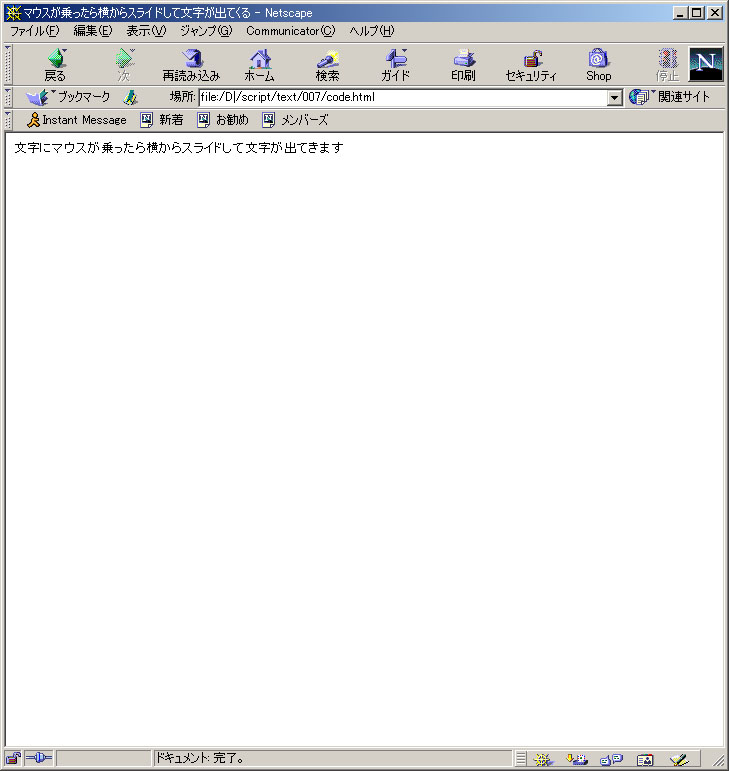
Task: Click the status text ドキュメント: 完了。
Action: tap(200, 758)
